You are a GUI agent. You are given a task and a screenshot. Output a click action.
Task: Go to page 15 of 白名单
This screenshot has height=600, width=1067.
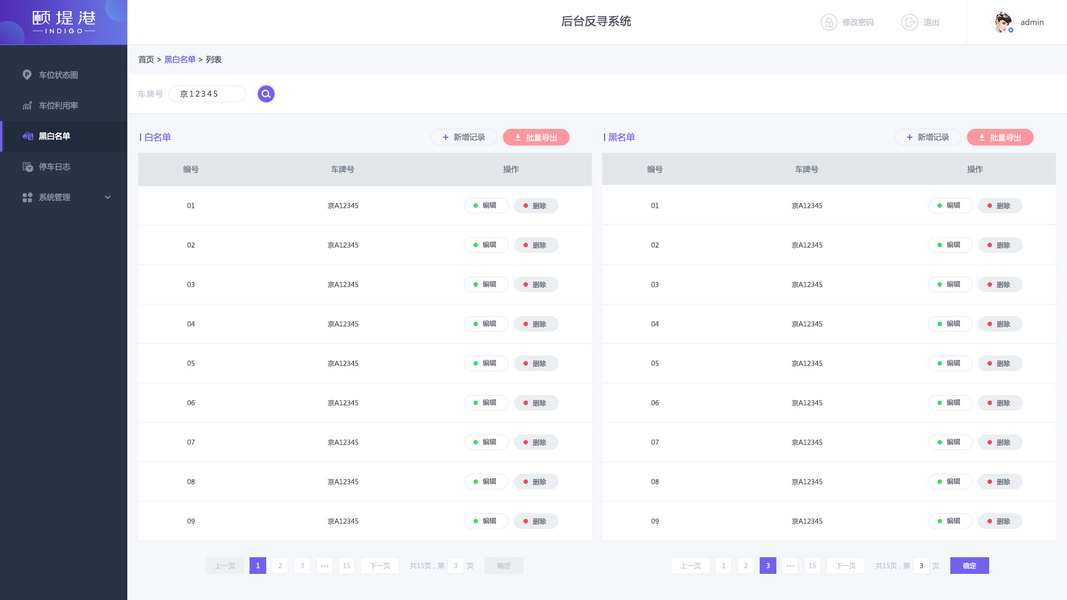[346, 566]
